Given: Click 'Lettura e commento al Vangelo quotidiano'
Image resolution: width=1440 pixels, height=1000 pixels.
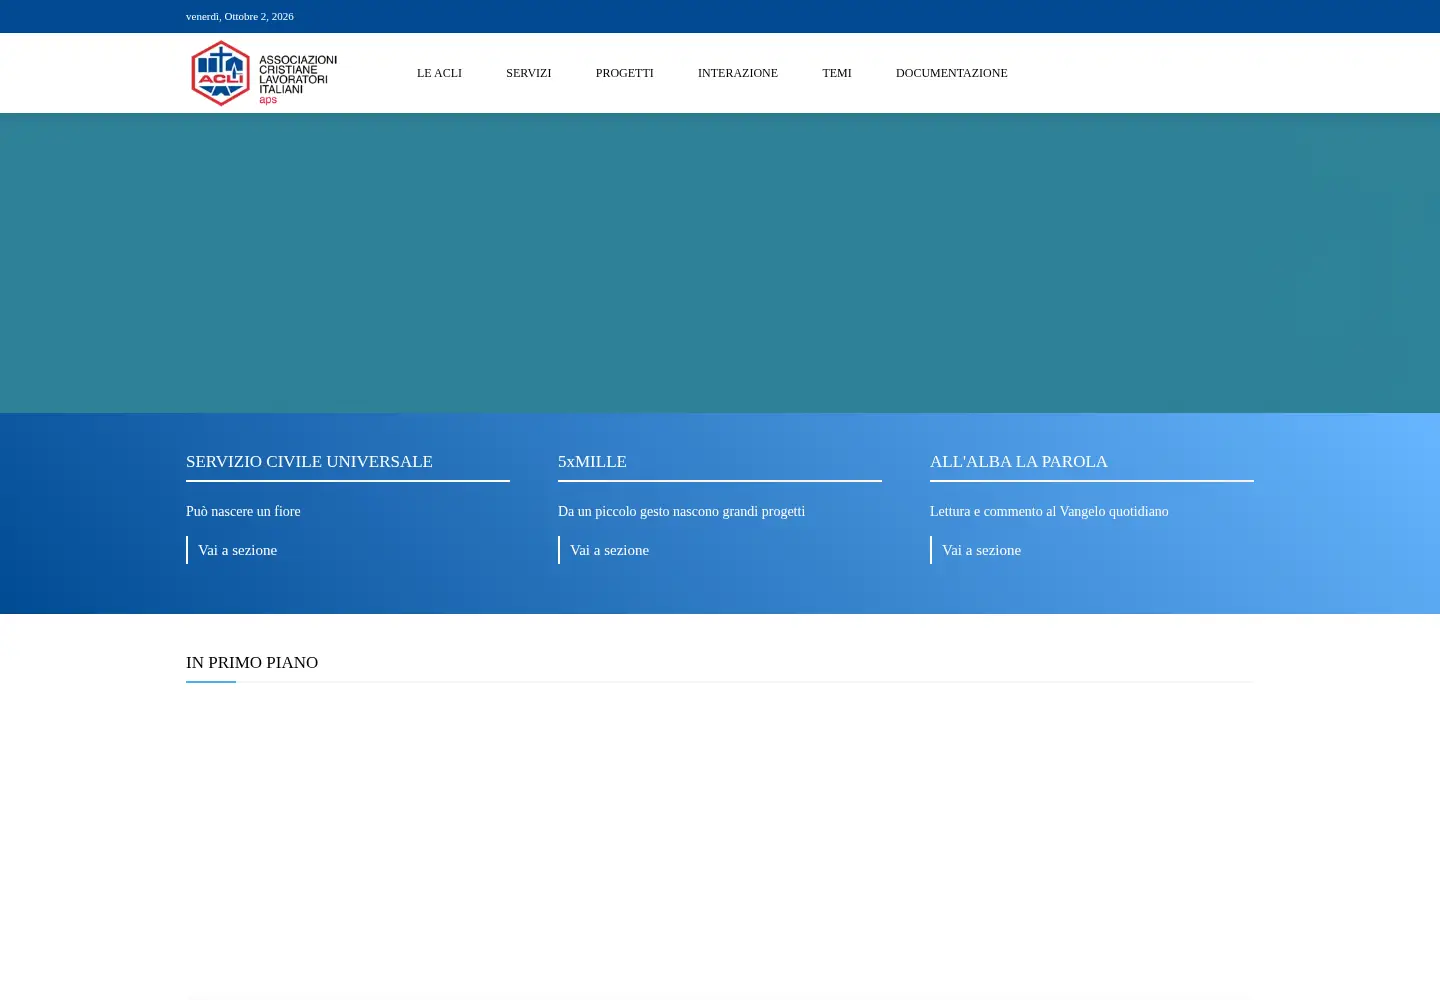Looking at the screenshot, I should tap(1049, 511).
